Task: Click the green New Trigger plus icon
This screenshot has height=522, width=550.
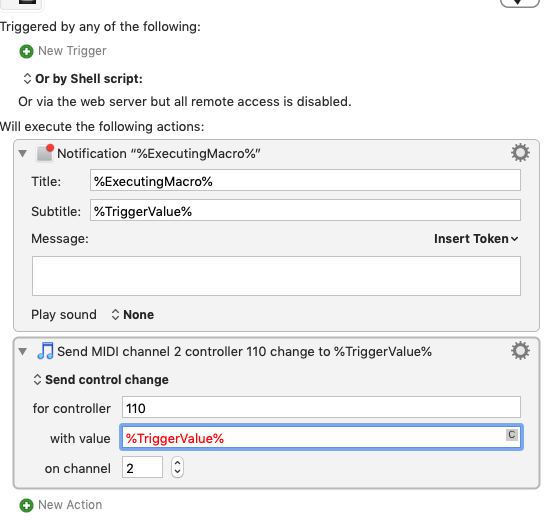Action: [x=26, y=51]
